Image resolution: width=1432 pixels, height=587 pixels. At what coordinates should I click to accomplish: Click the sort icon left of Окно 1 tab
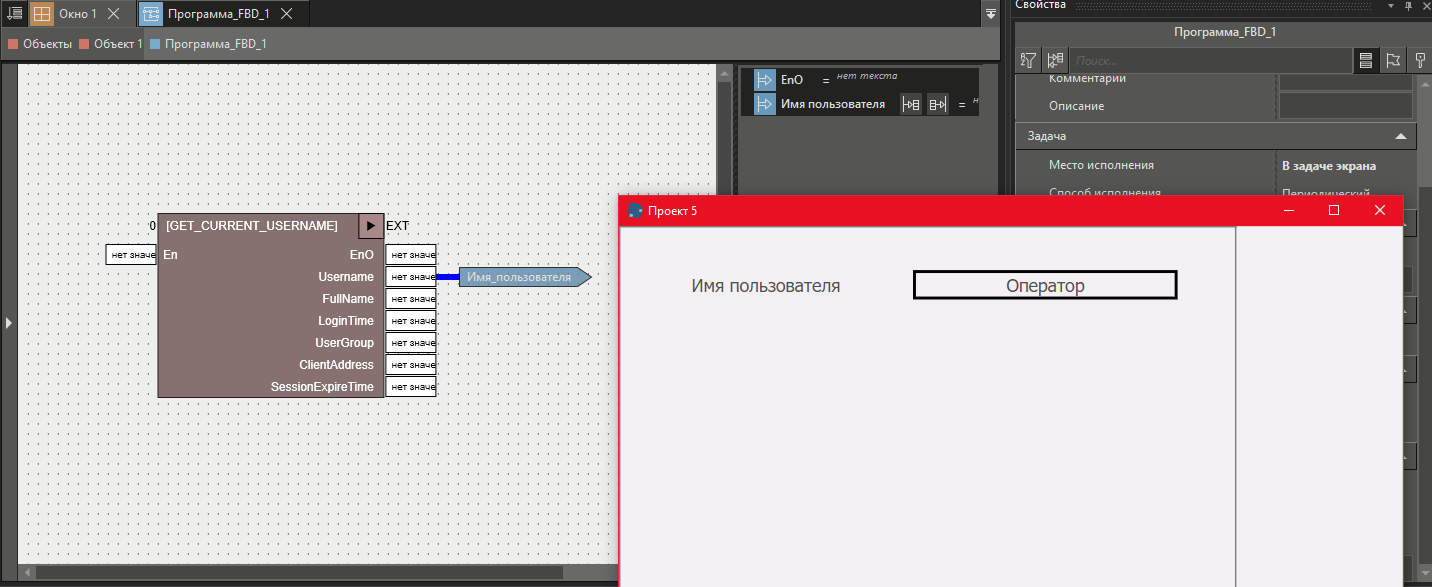pos(14,13)
